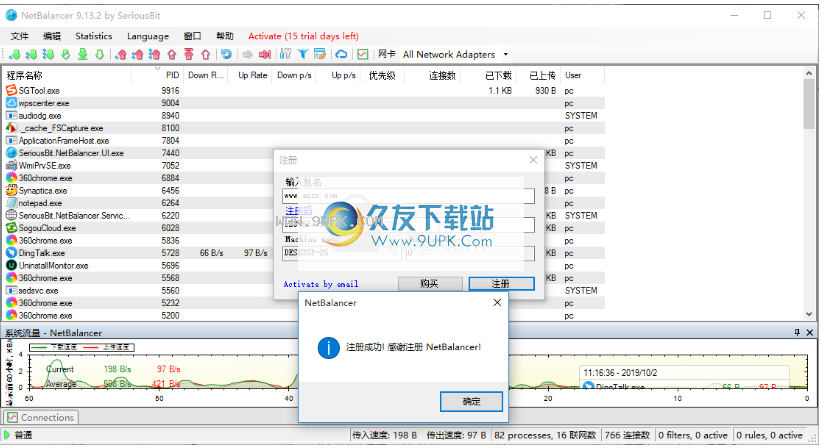Image resolution: width=823 pixels, height=448 pixels.
Task: Click the green underlined download limit arrow
Action: tap(82, 54)
